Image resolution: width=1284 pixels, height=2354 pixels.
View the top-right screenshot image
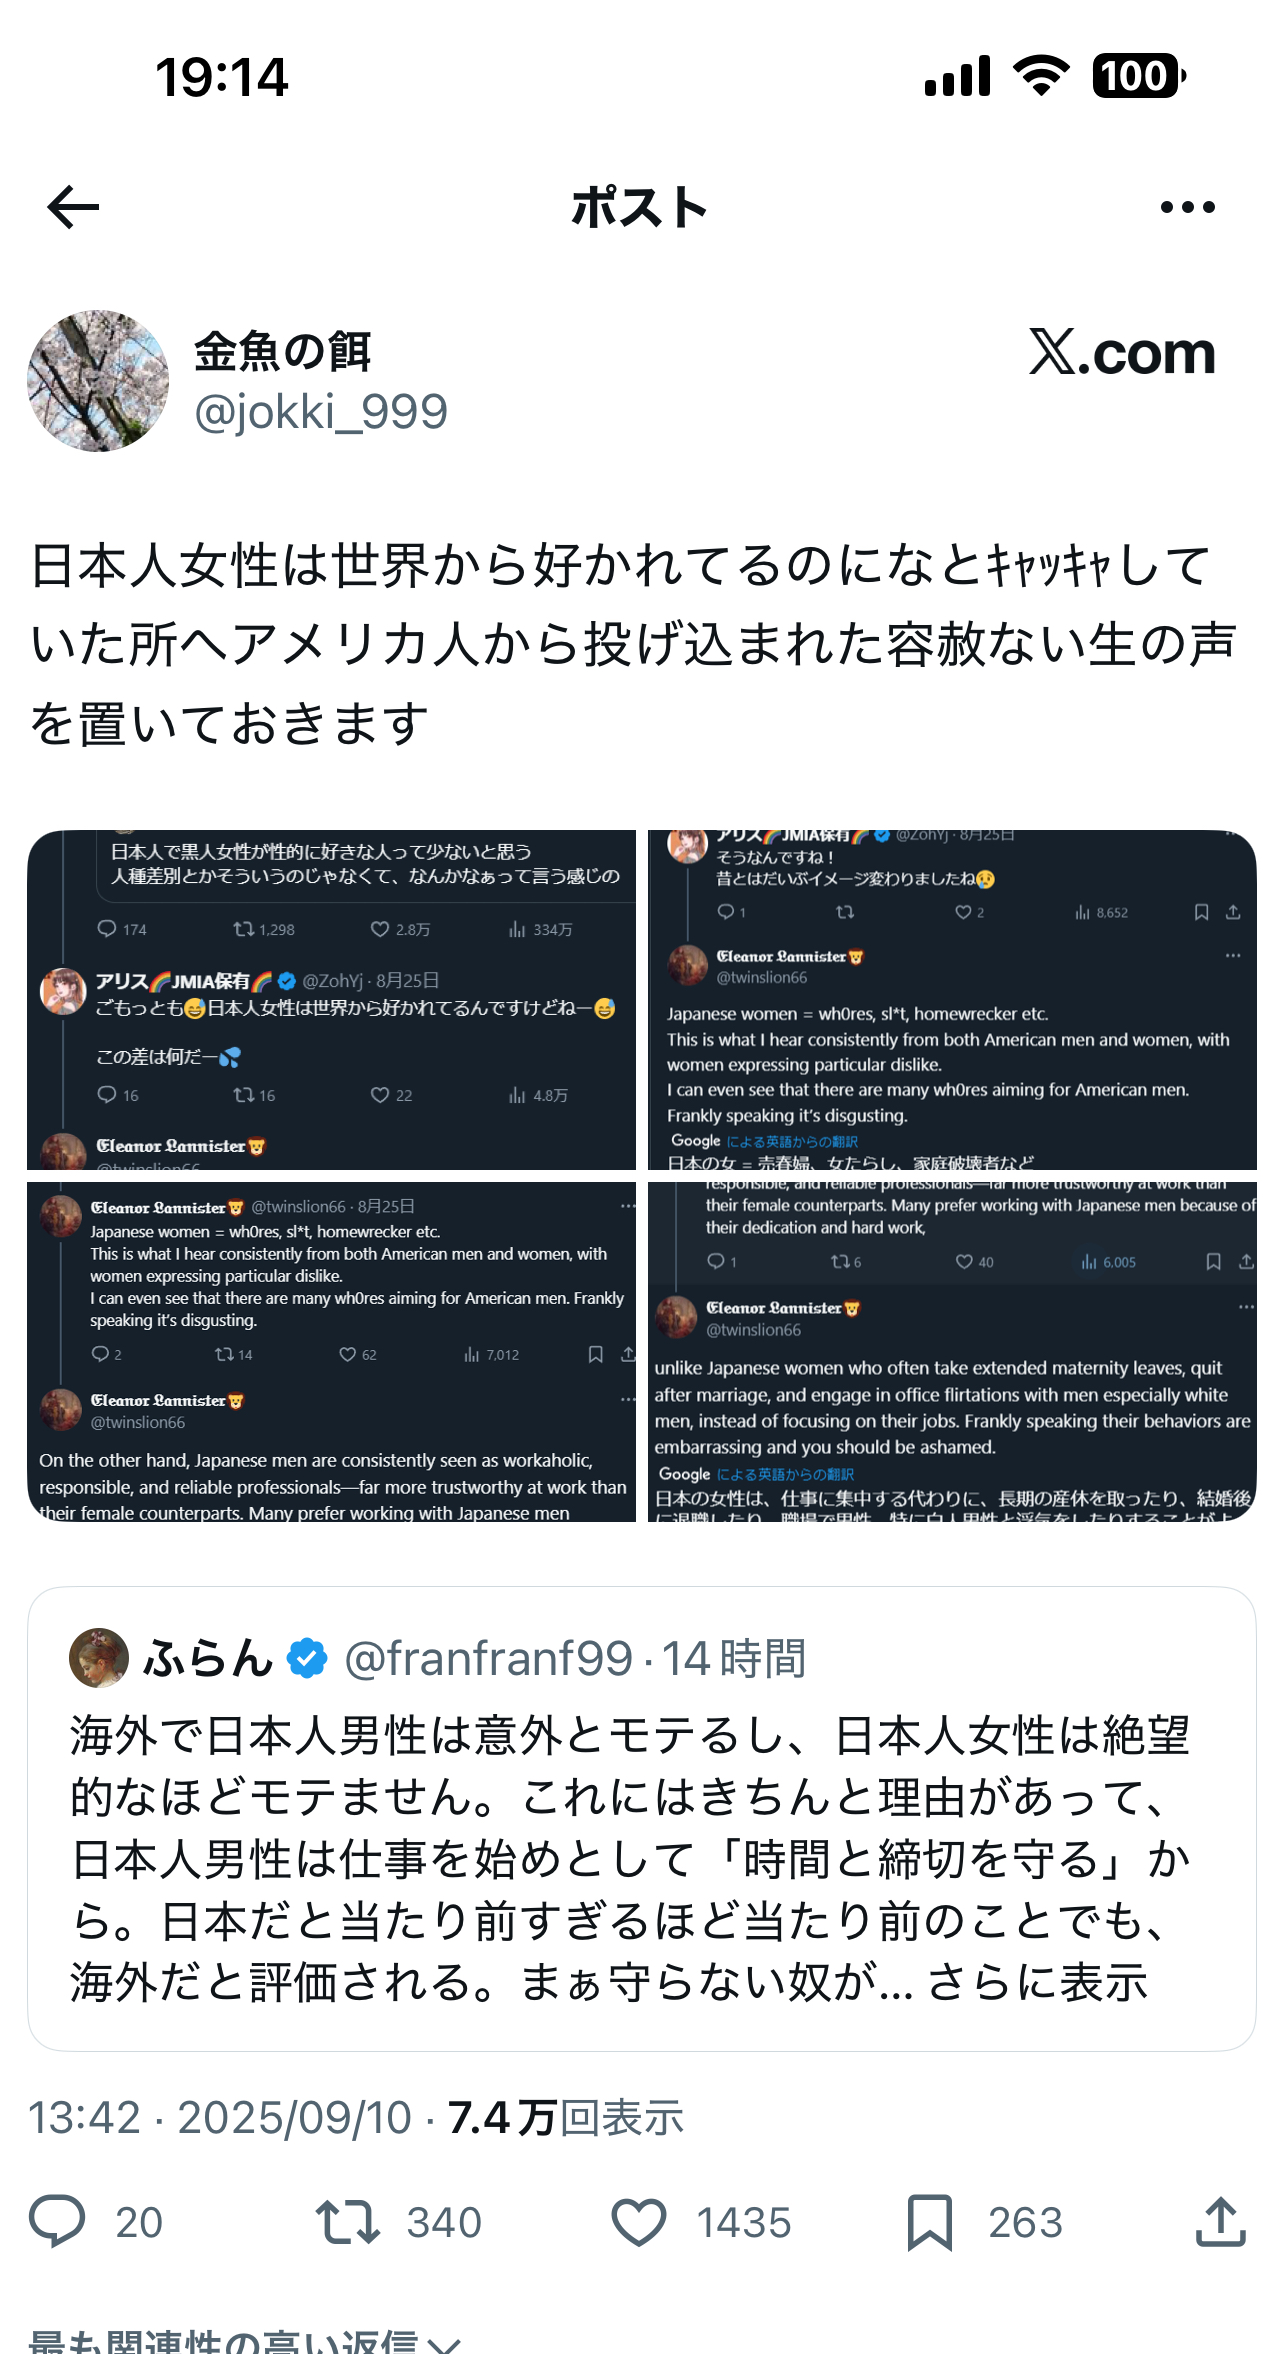pyautogui.click(x=952, y=1000)
